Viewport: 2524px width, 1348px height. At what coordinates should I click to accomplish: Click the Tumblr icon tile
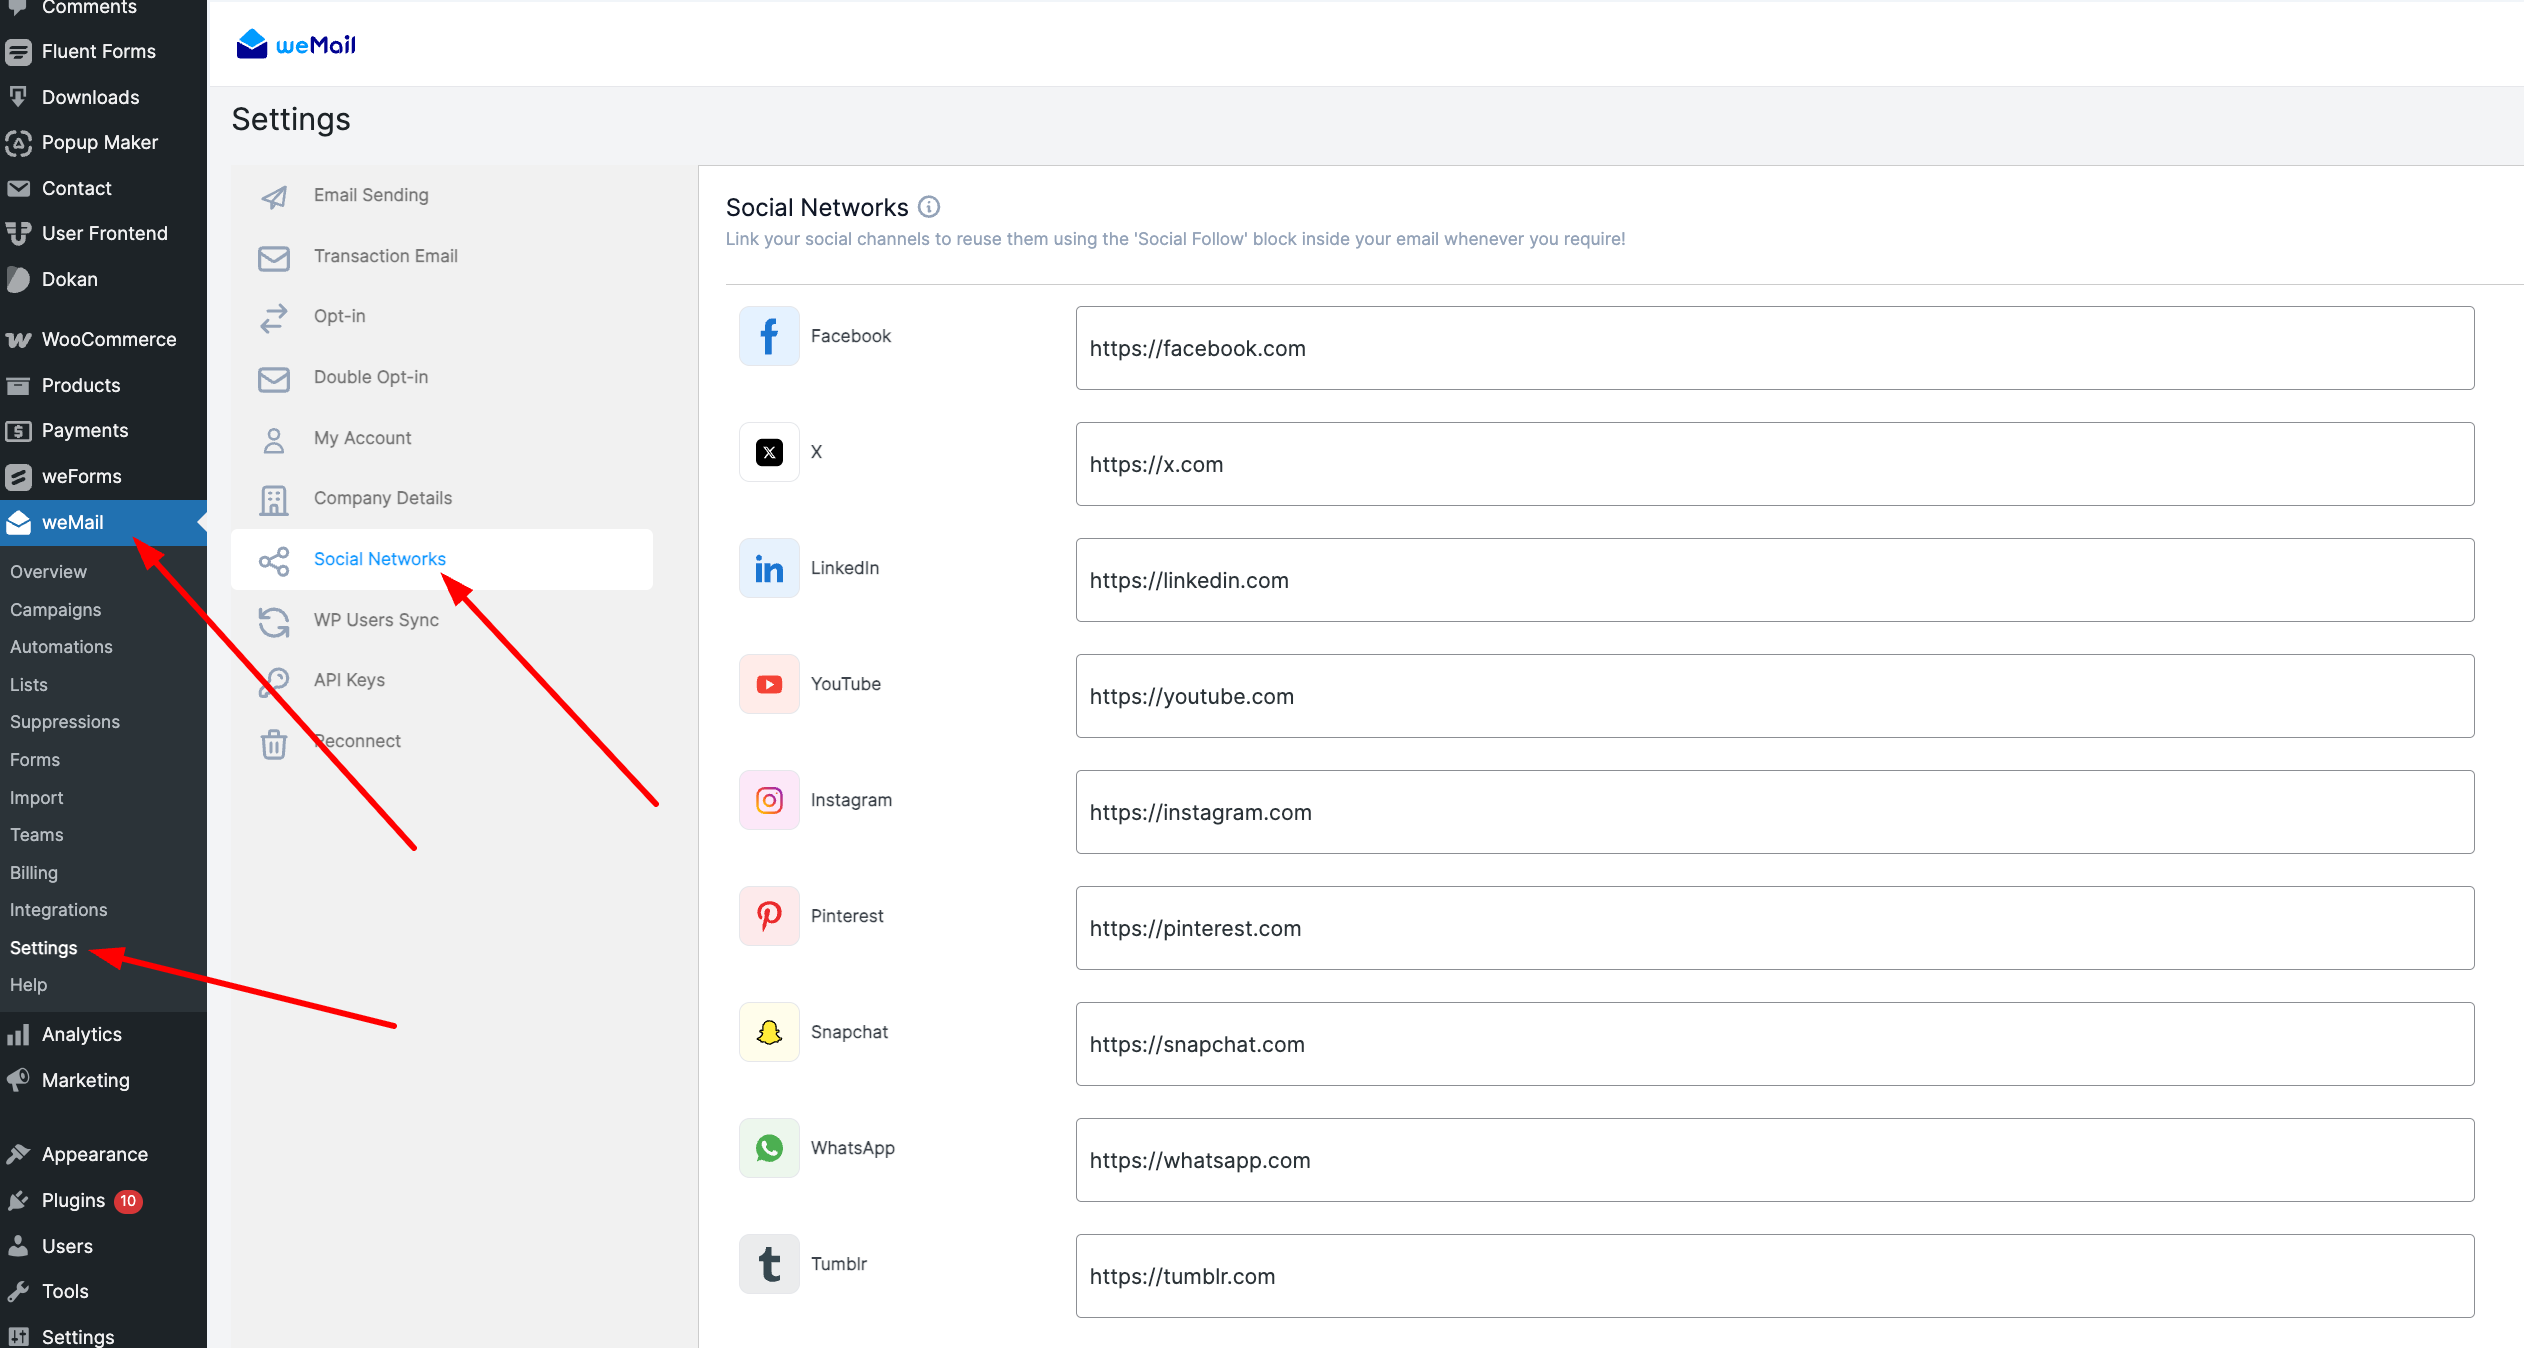coord(768,1264)
